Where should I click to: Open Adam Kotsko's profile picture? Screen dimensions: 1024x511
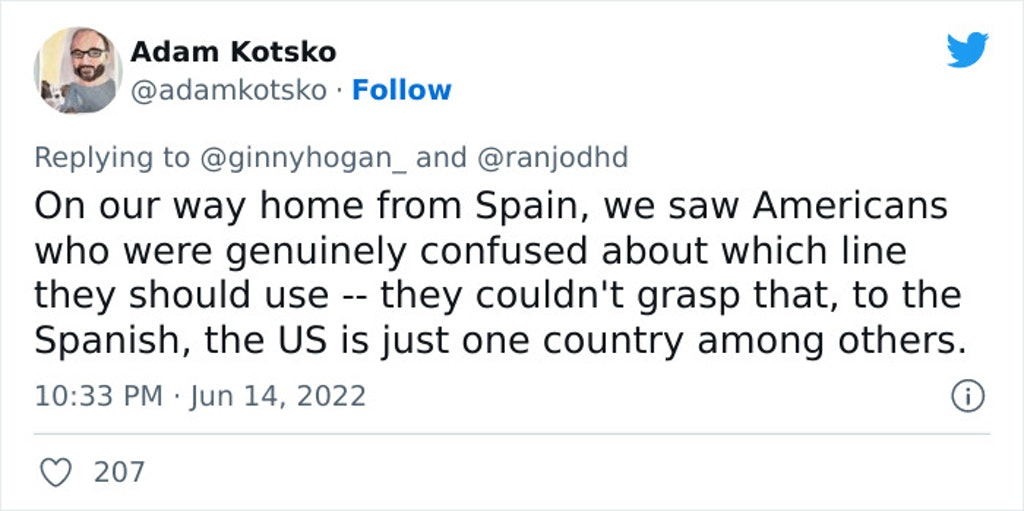(x=78, y=70)
